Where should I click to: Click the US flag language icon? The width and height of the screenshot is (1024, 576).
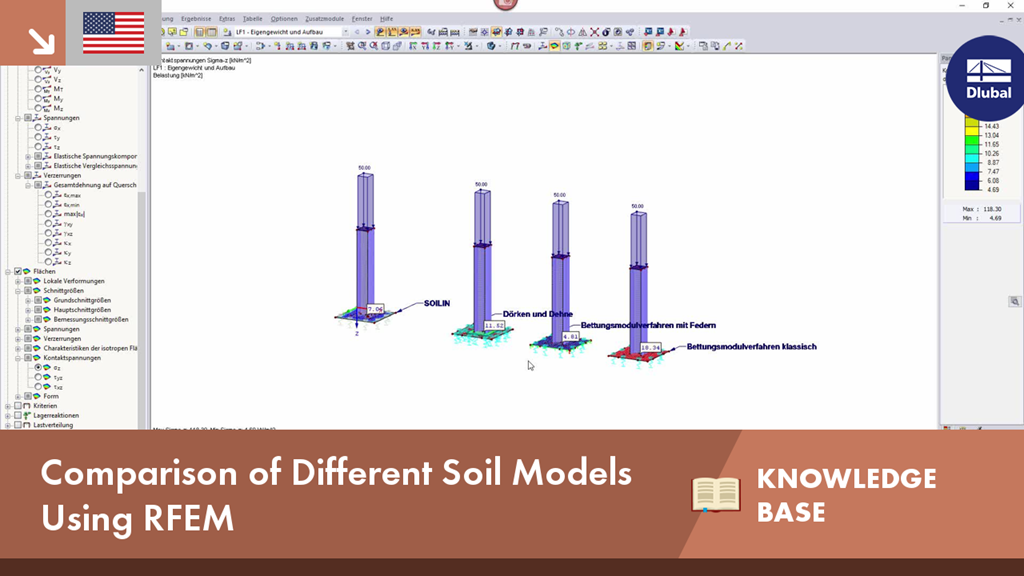point(114,33)
